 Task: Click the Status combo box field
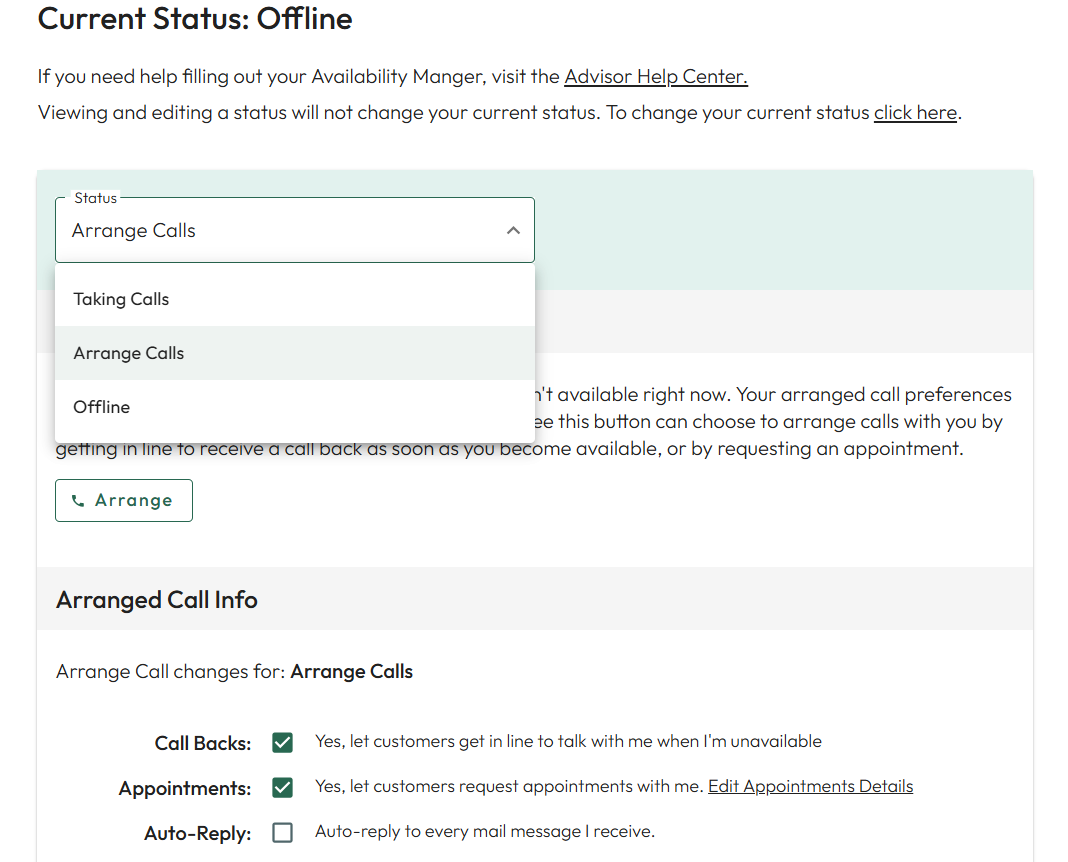coord(280,231)
